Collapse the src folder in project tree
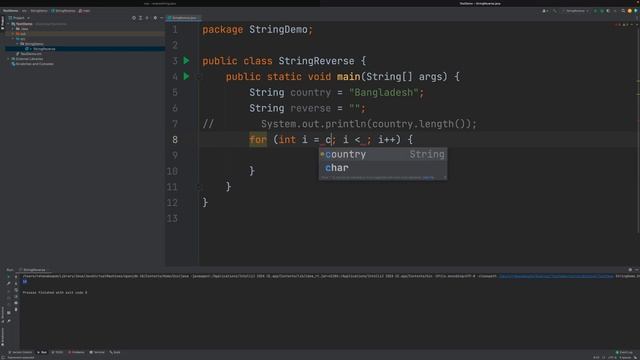This screenshot has height=360, width=640. [x=13, y=39]
